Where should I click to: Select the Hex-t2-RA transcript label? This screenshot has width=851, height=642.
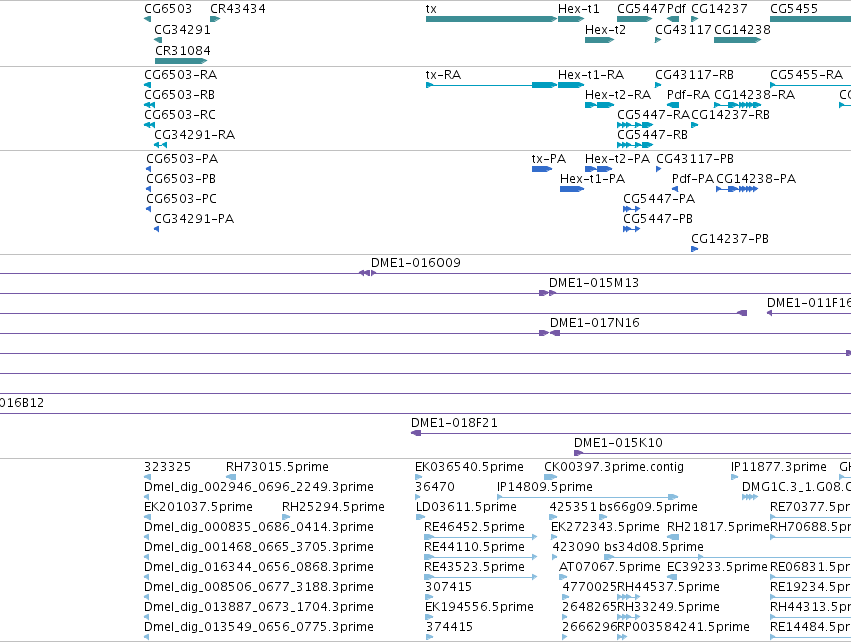[618, 94]
